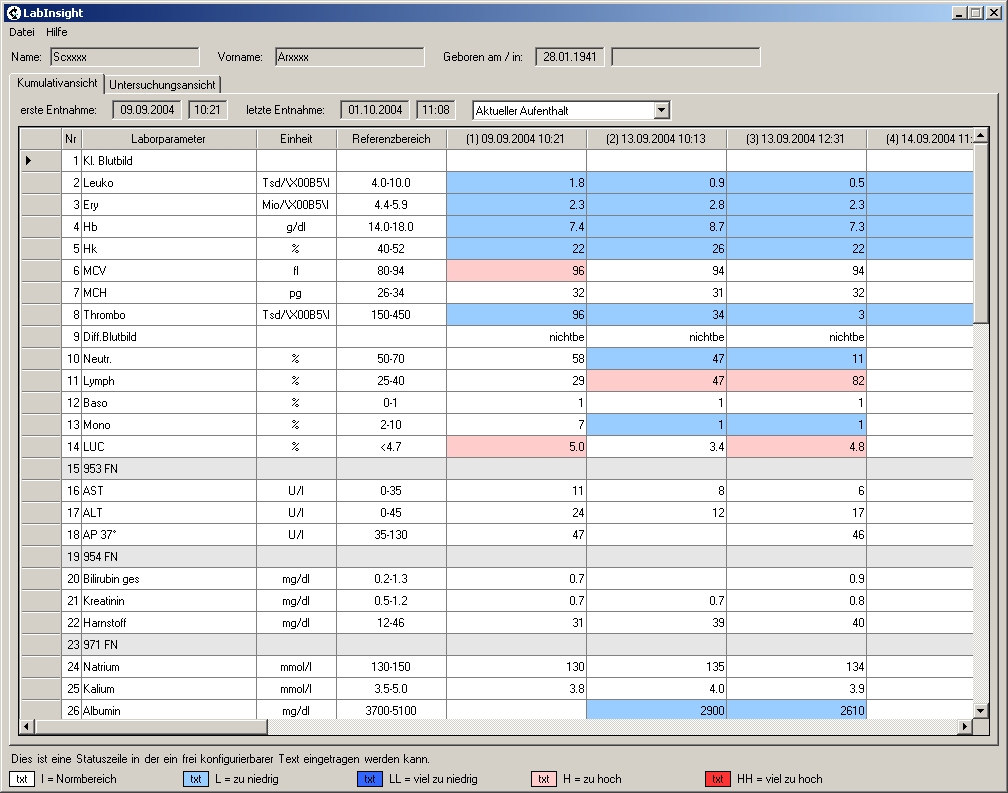The height and width of the screenshot is (793, 1008).
Task: Click column header (1) 09.09.2004 10:21
Action: [x=516, y=139]
